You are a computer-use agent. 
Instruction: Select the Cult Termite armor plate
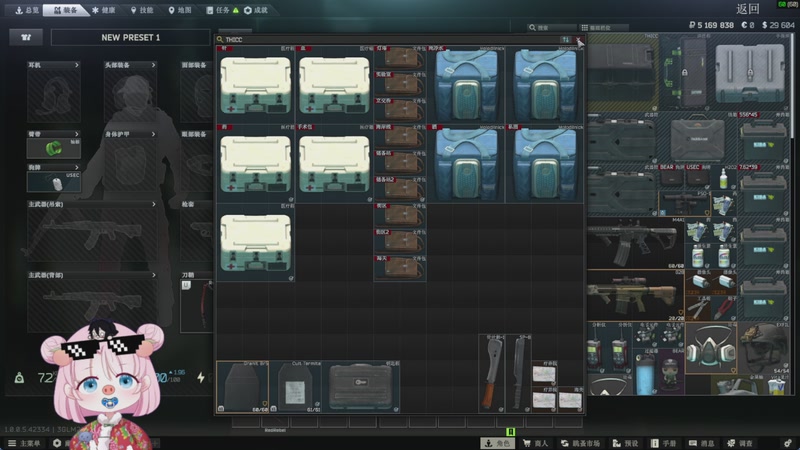(296, 386)
